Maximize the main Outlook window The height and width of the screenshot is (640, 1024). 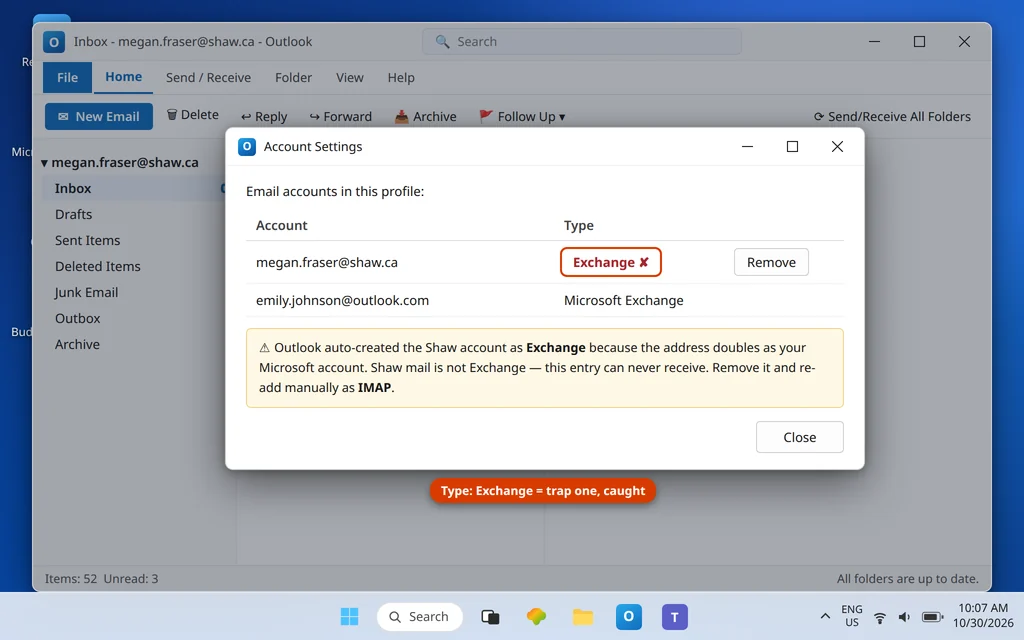920,42
